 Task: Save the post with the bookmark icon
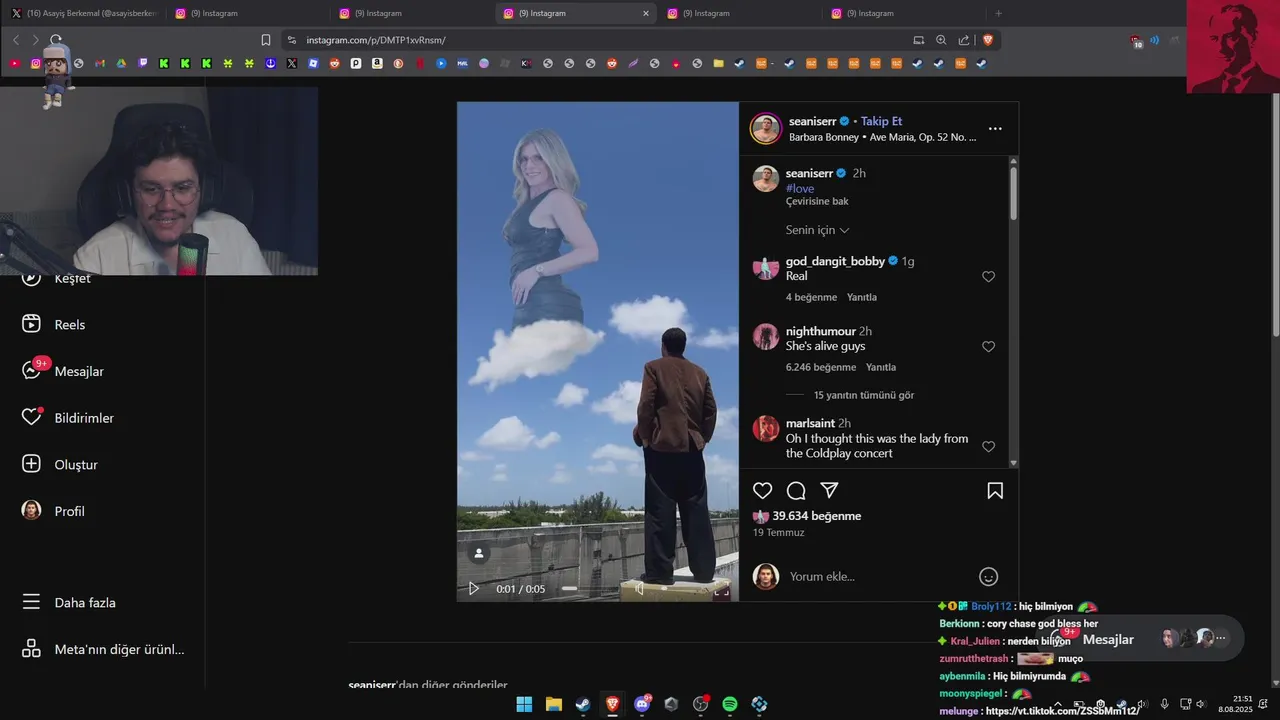tap(995, 491)
